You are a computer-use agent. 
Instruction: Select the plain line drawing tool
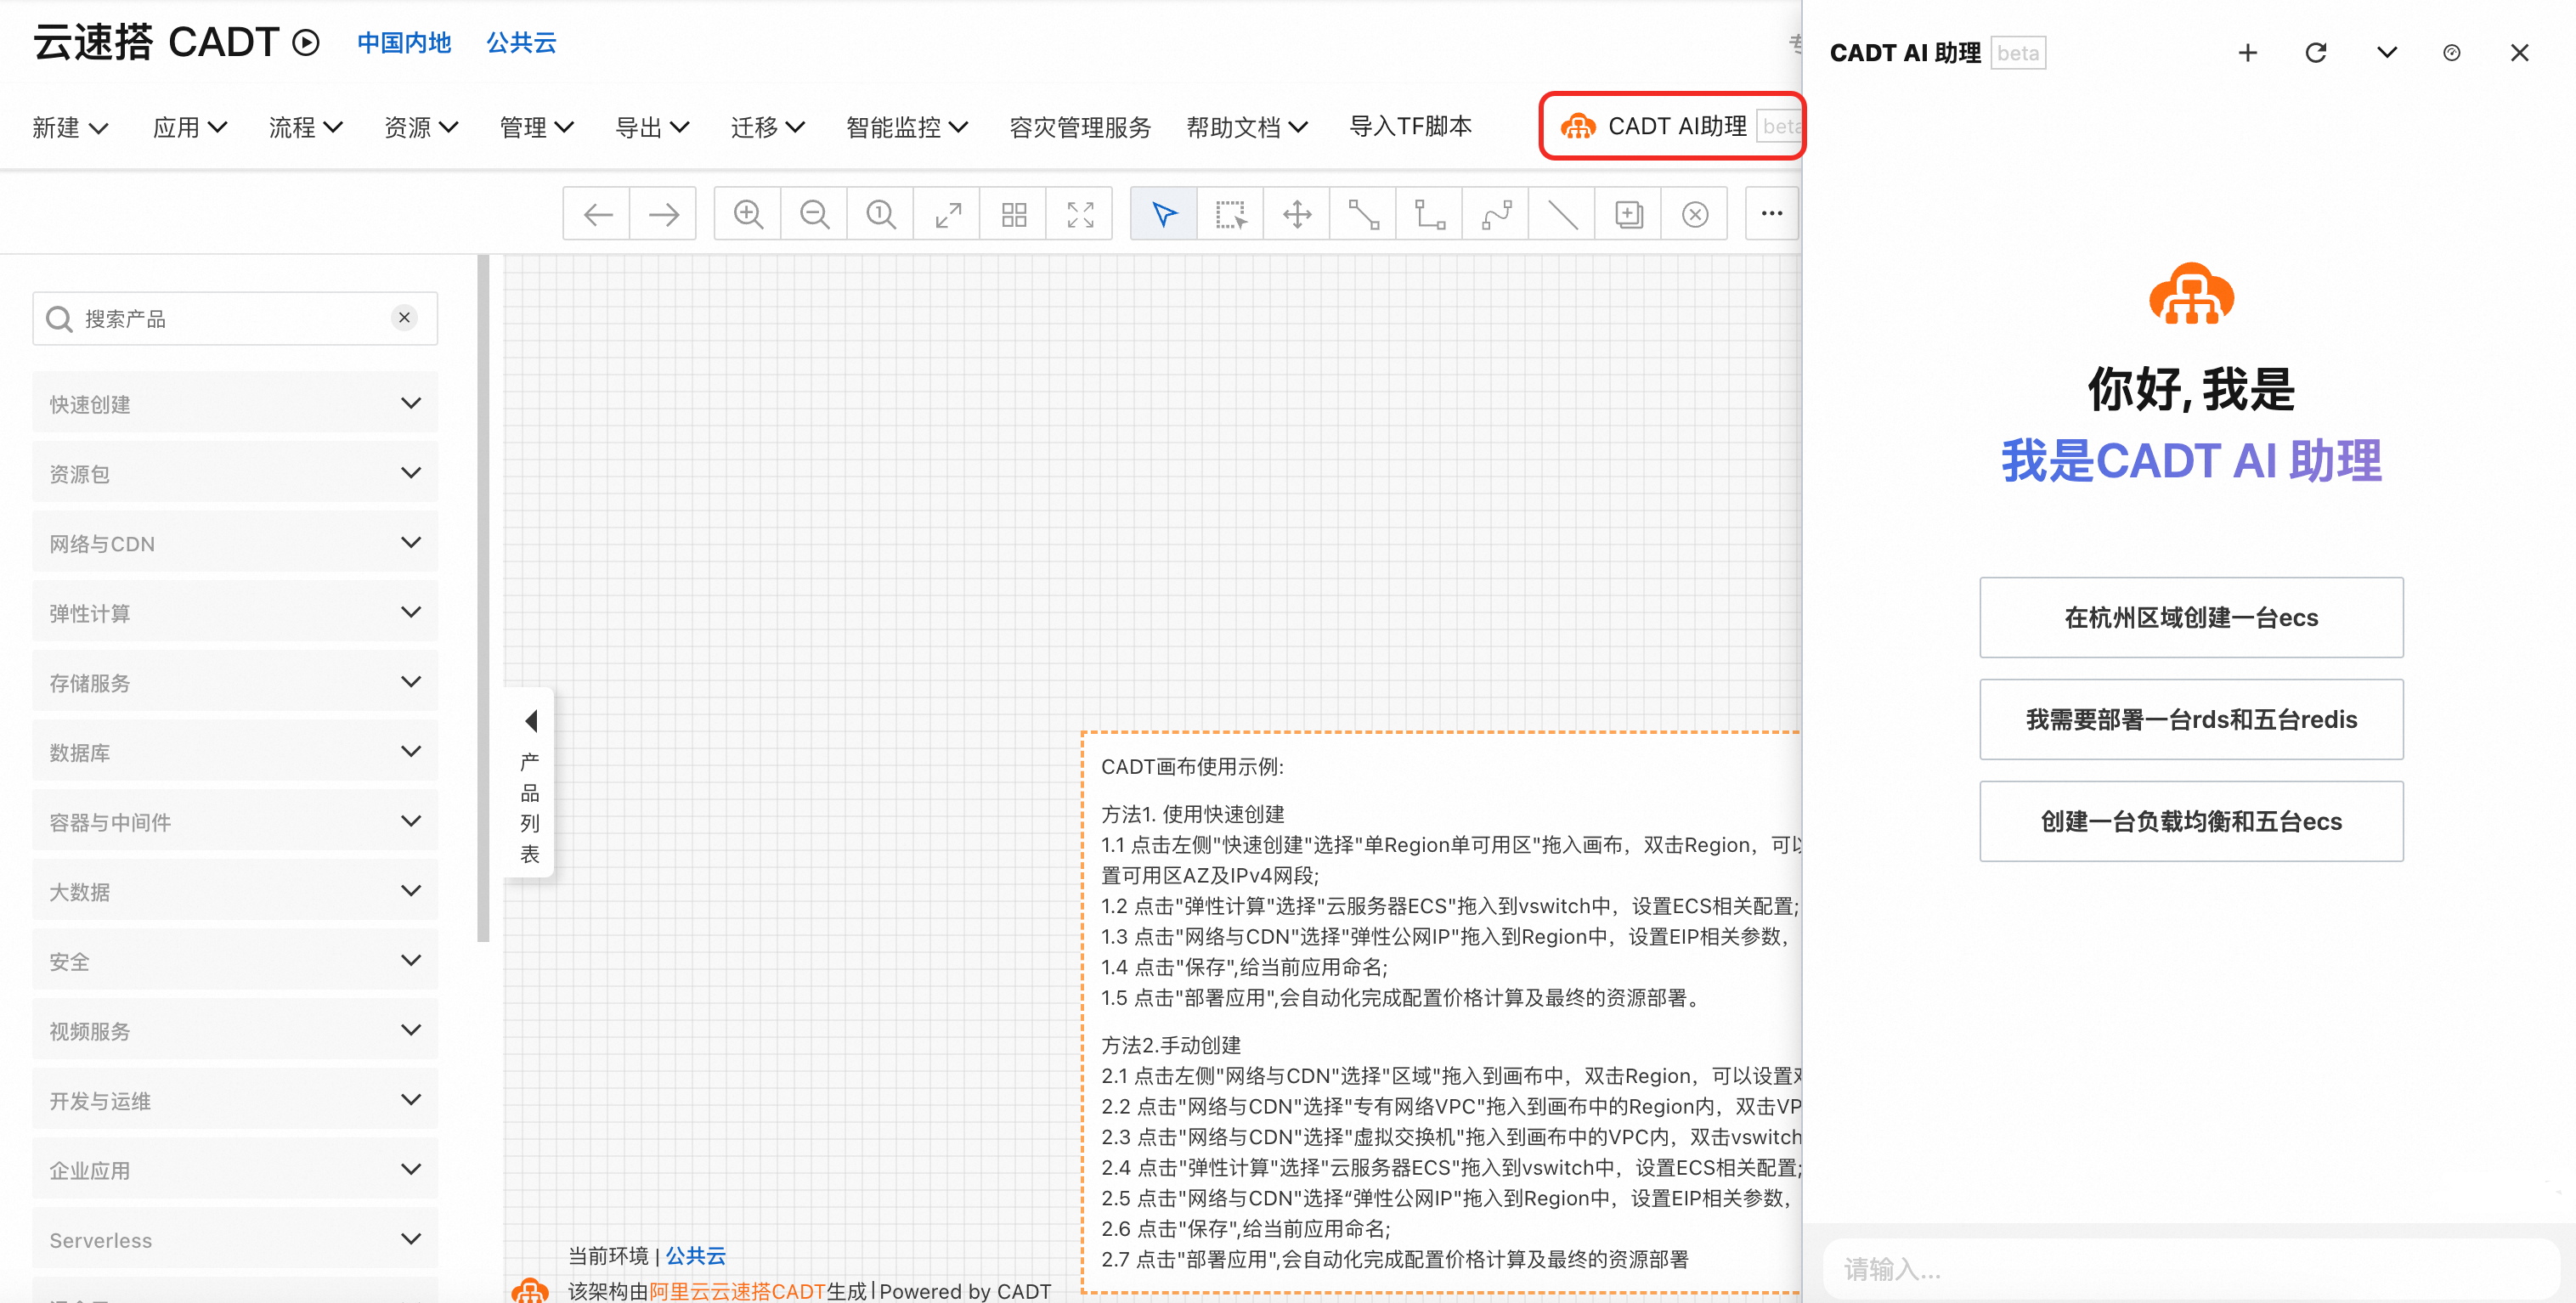coord(1562,214)
